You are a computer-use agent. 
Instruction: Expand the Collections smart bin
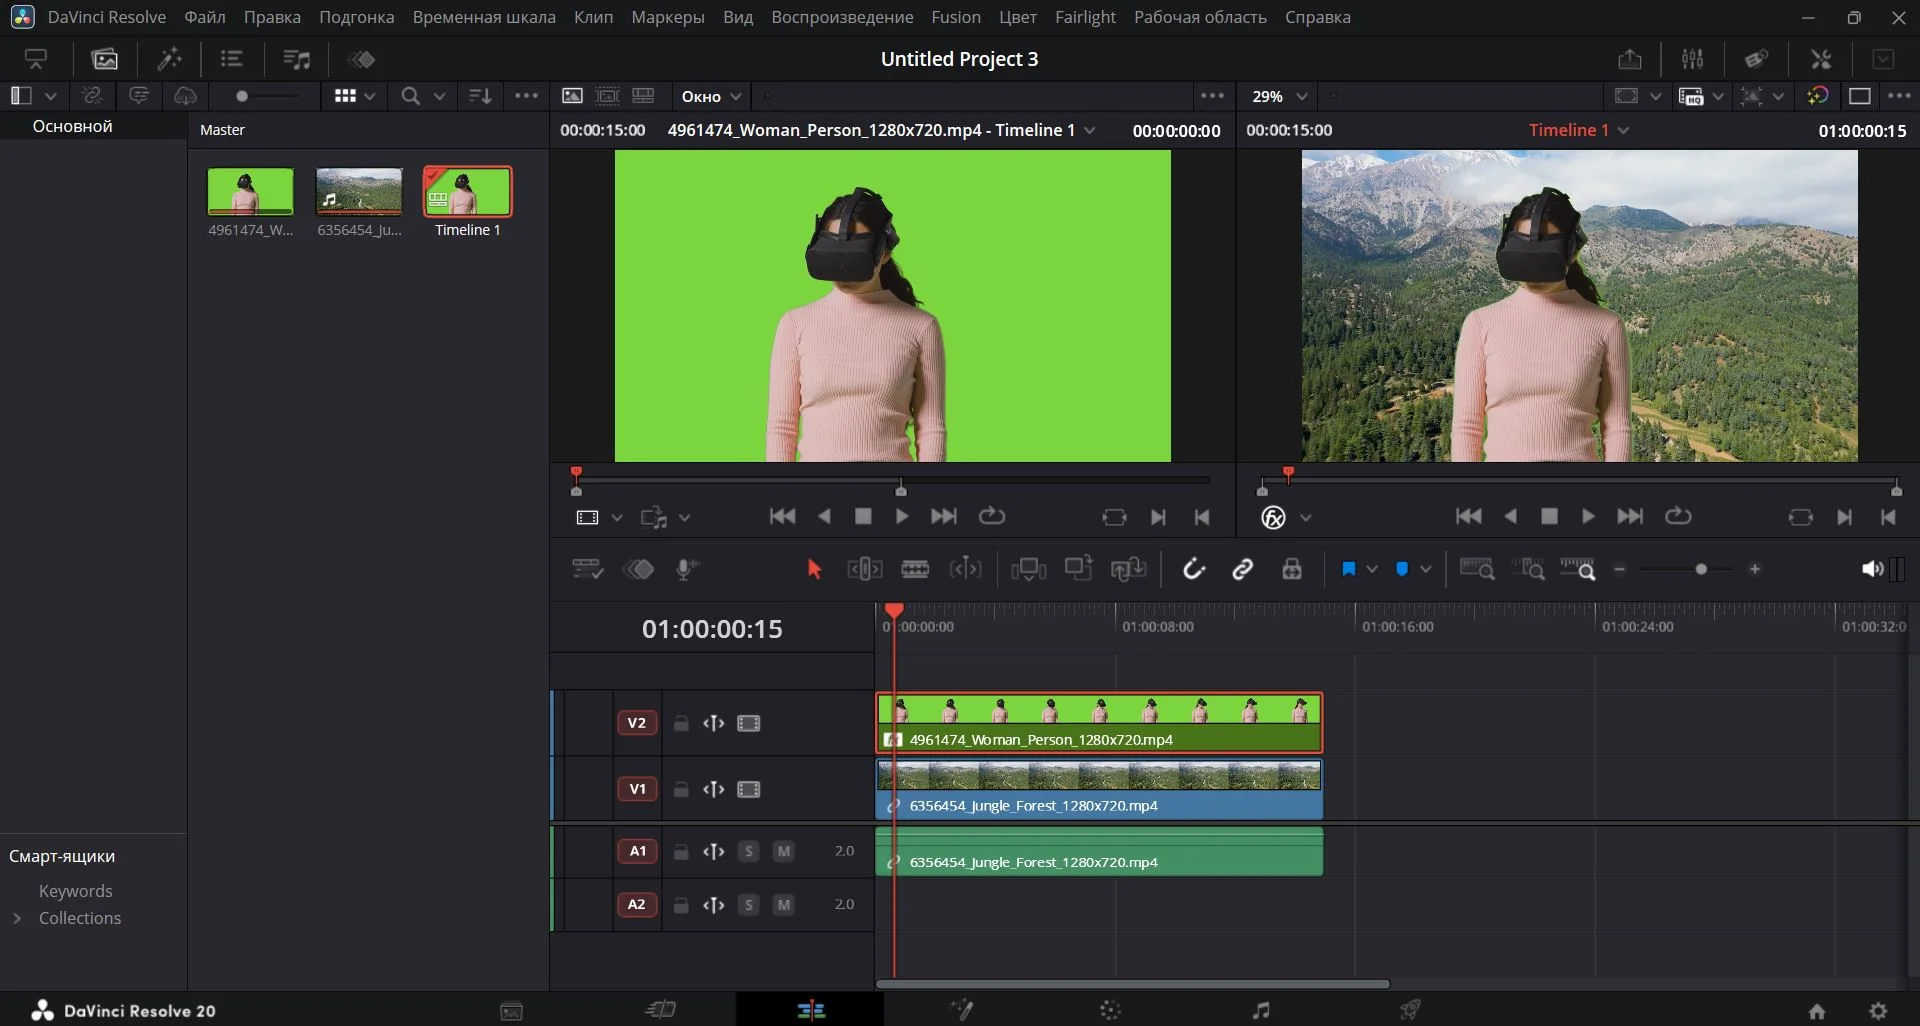[x=17, y=918]
